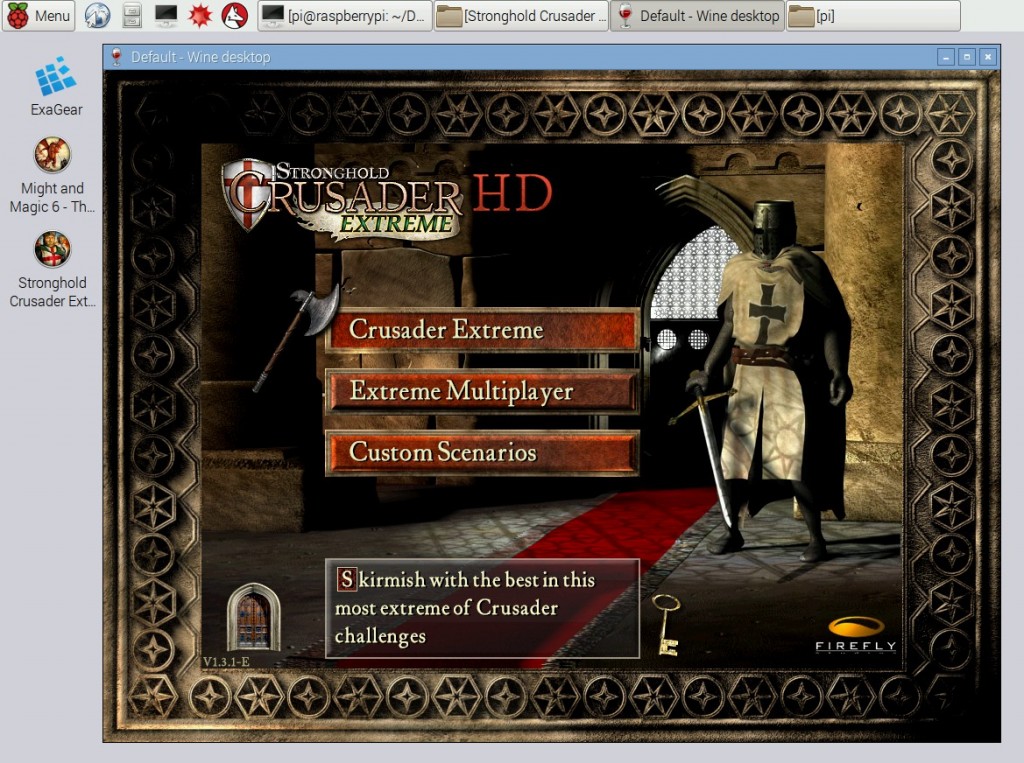1024x763 pixels.
Task: Click the Wolfram wolf icon
Action: point(234,16)
